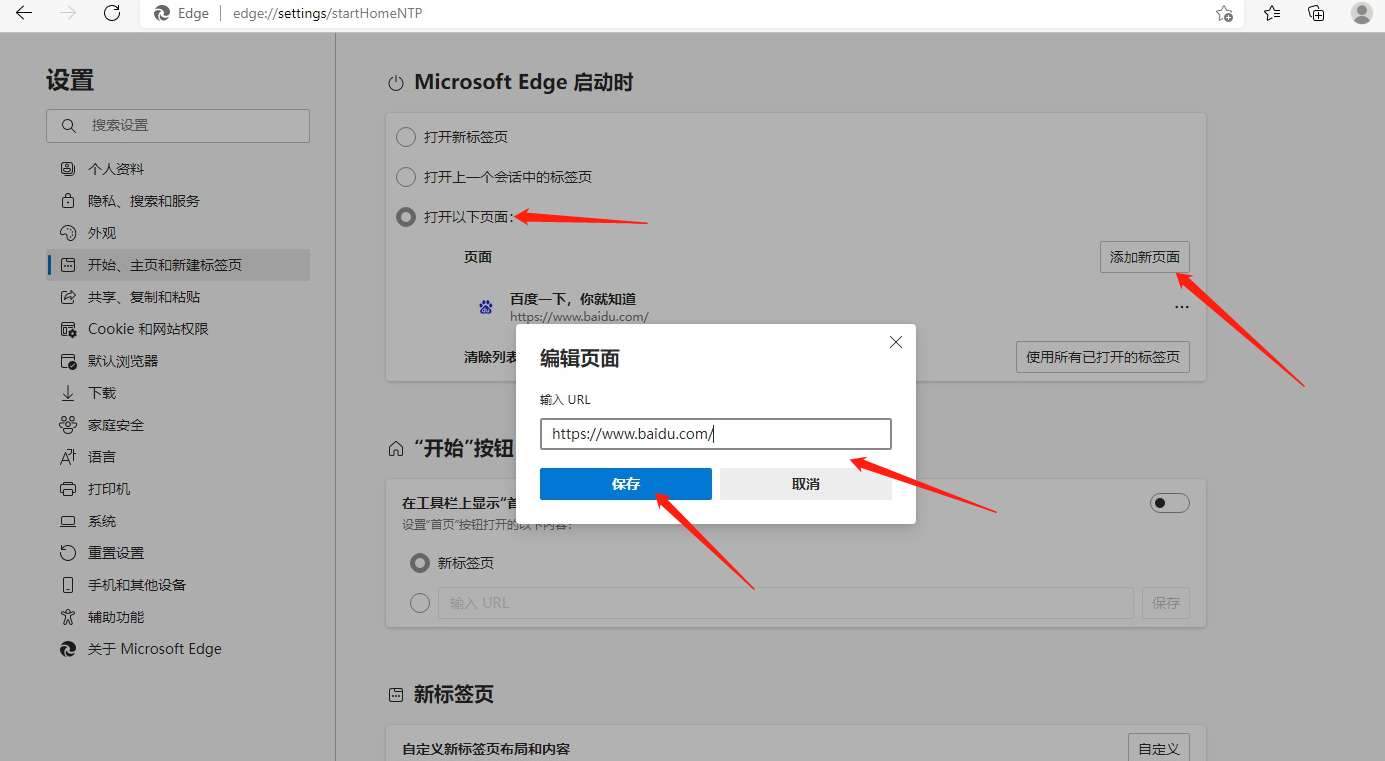Click the 外观 appearance palette icon
The image size is (1385, 761).
click(68, 233)
